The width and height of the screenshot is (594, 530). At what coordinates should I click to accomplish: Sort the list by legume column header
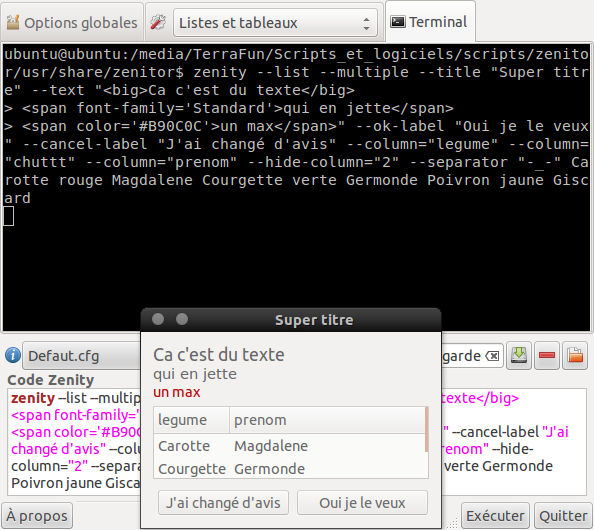[x=192, y=420]
